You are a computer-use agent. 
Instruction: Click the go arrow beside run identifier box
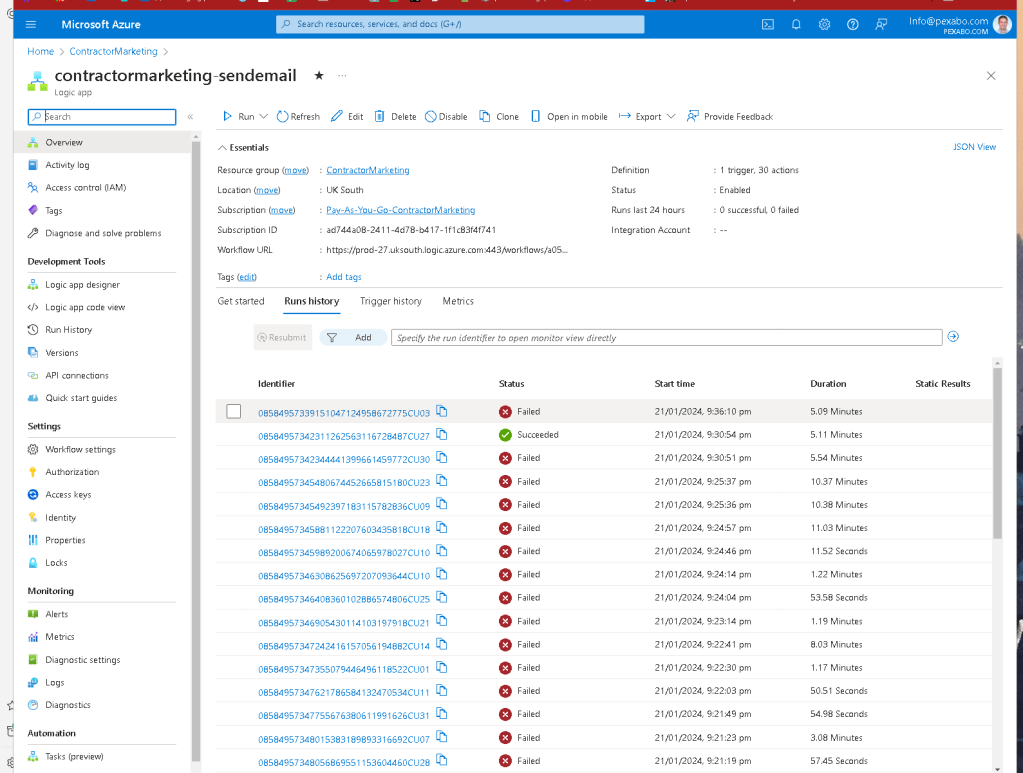coord(953,337)
